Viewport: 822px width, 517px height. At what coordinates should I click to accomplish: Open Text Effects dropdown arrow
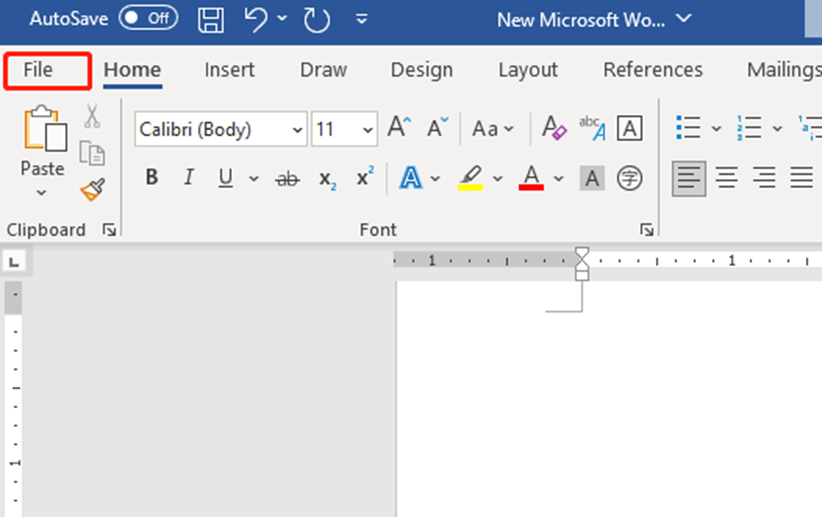(435, 179)
